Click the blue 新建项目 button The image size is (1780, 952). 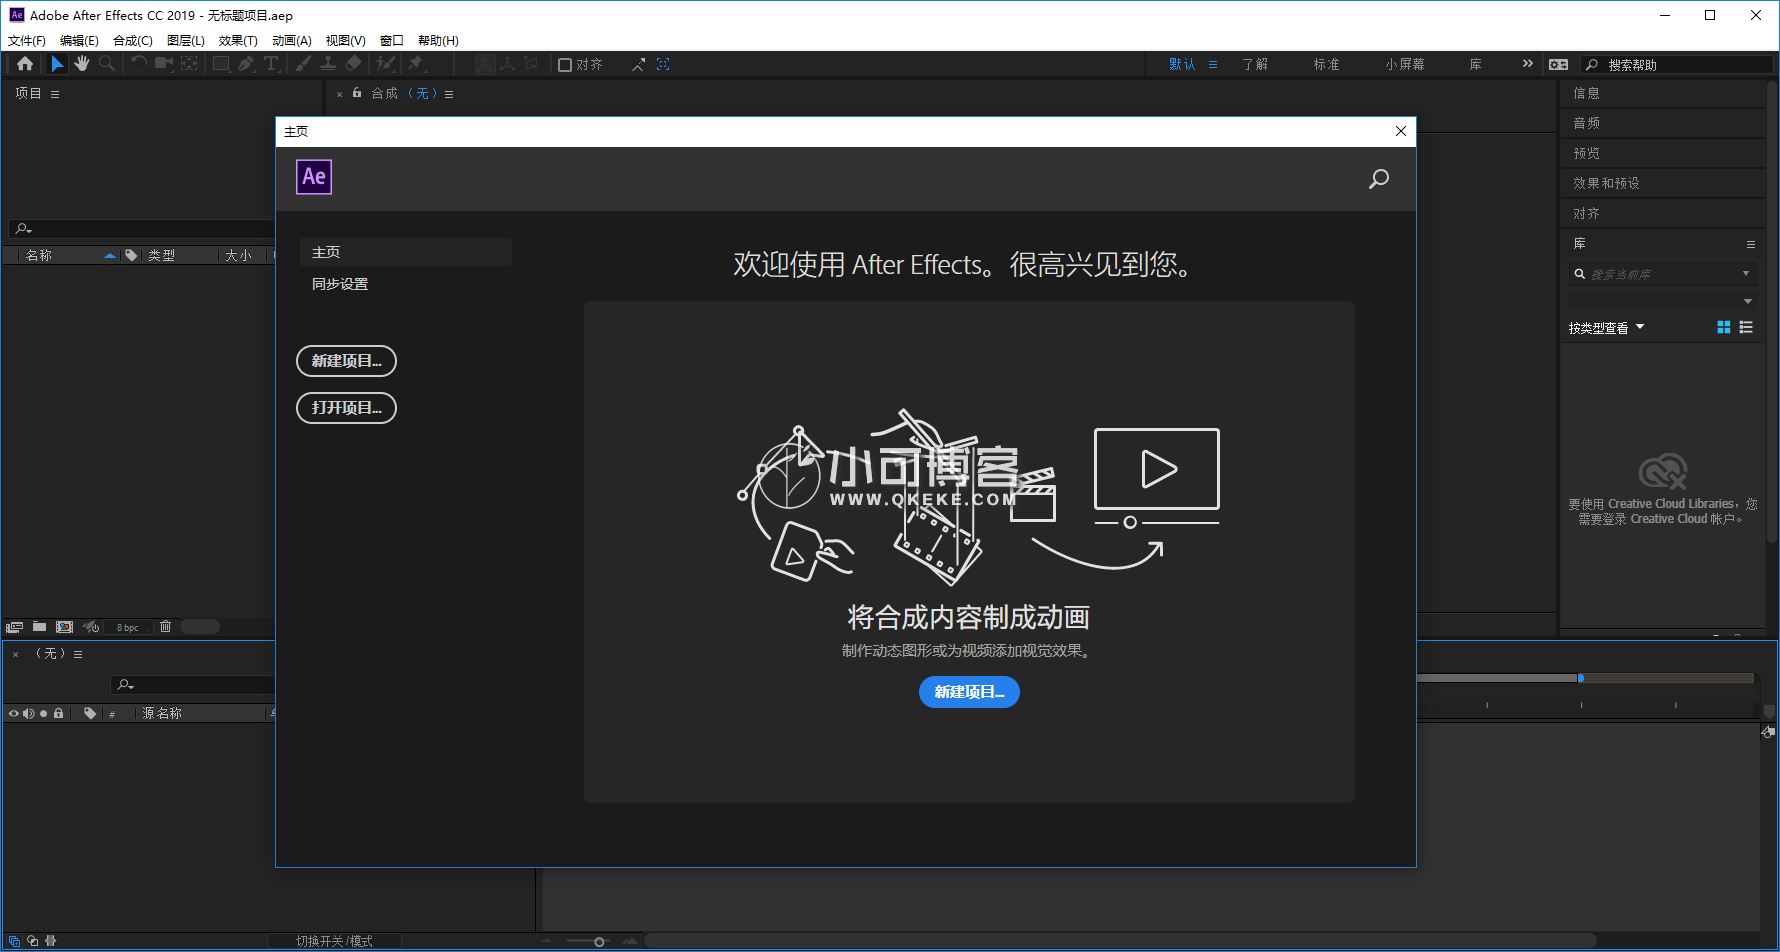969,692
